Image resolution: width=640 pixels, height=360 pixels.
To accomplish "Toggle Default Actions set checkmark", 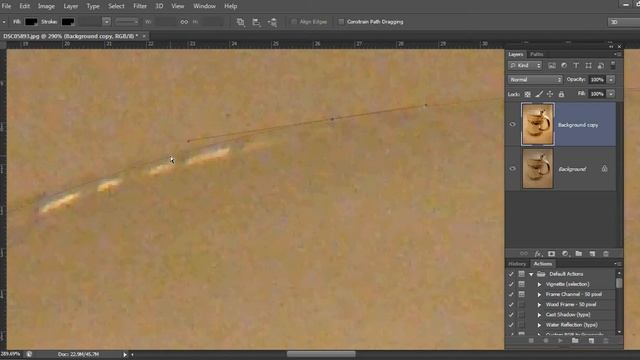I will tap(511, 274).
